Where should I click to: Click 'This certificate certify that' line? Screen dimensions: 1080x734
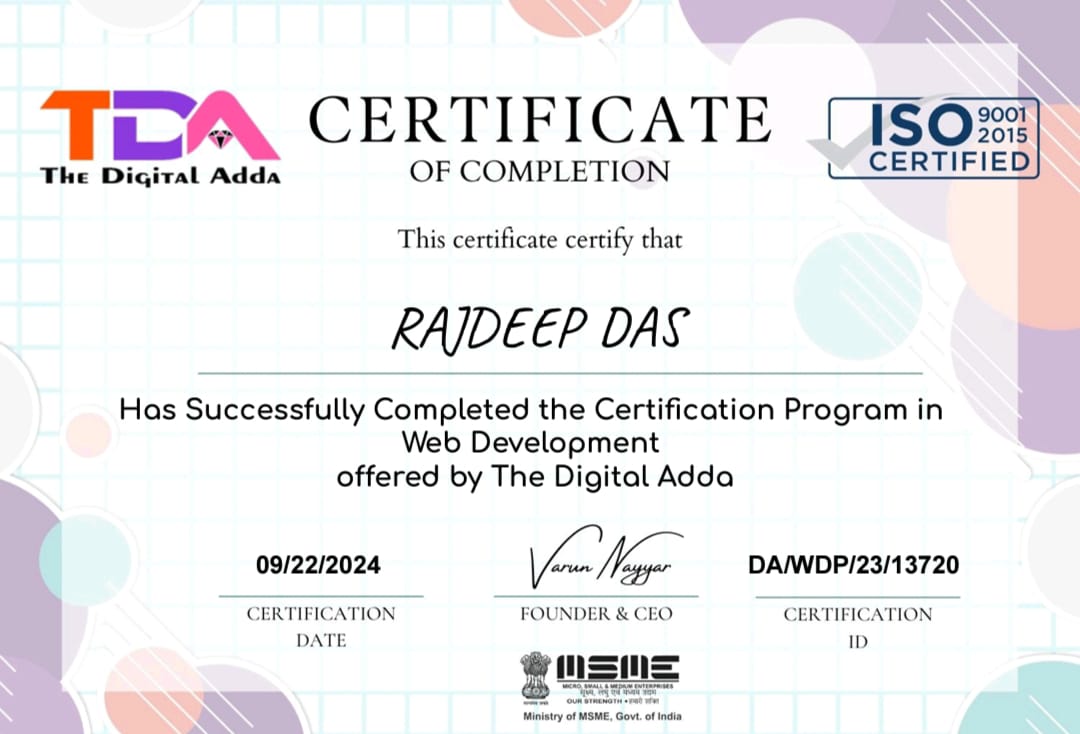tap(540, 240)
